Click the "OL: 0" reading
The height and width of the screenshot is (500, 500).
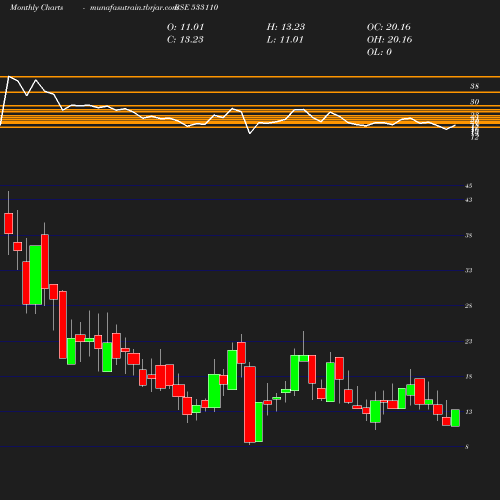pos(379,52)
